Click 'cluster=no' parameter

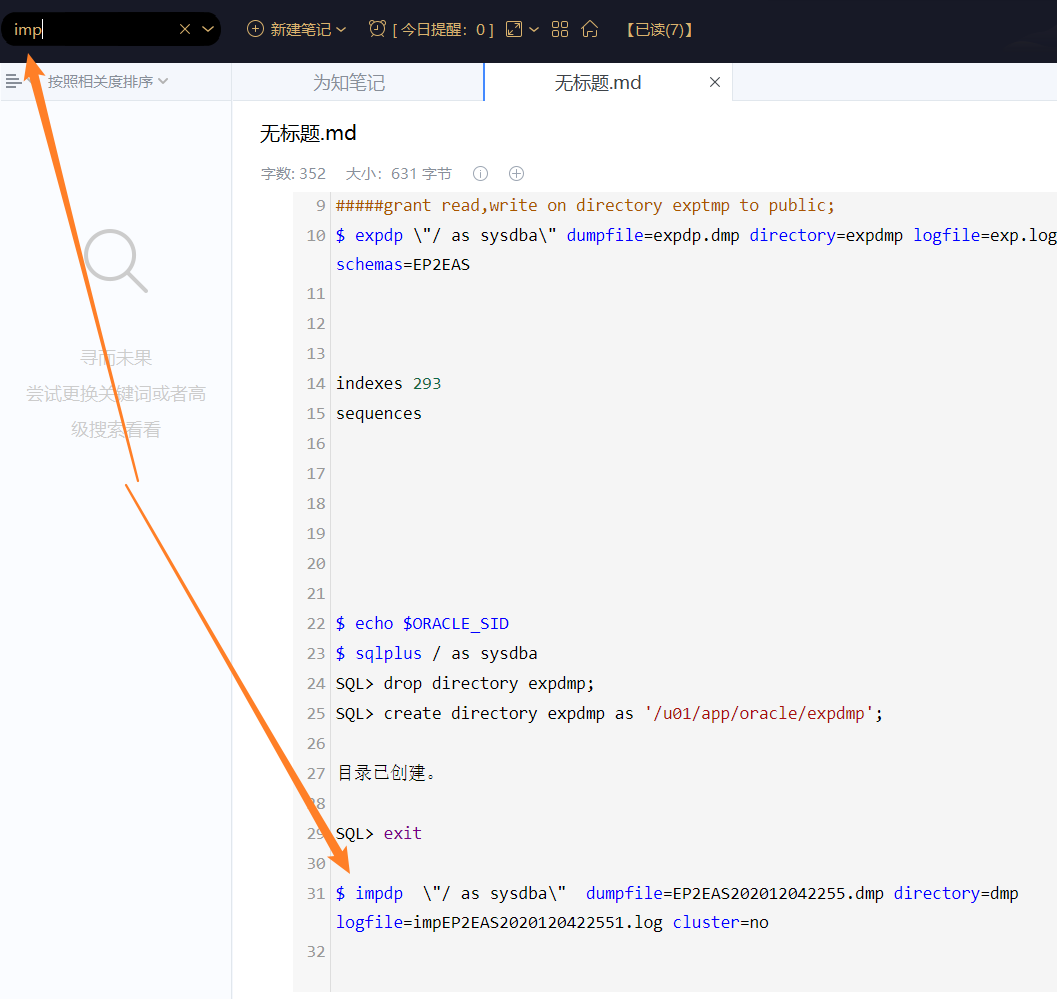[721, 922]
